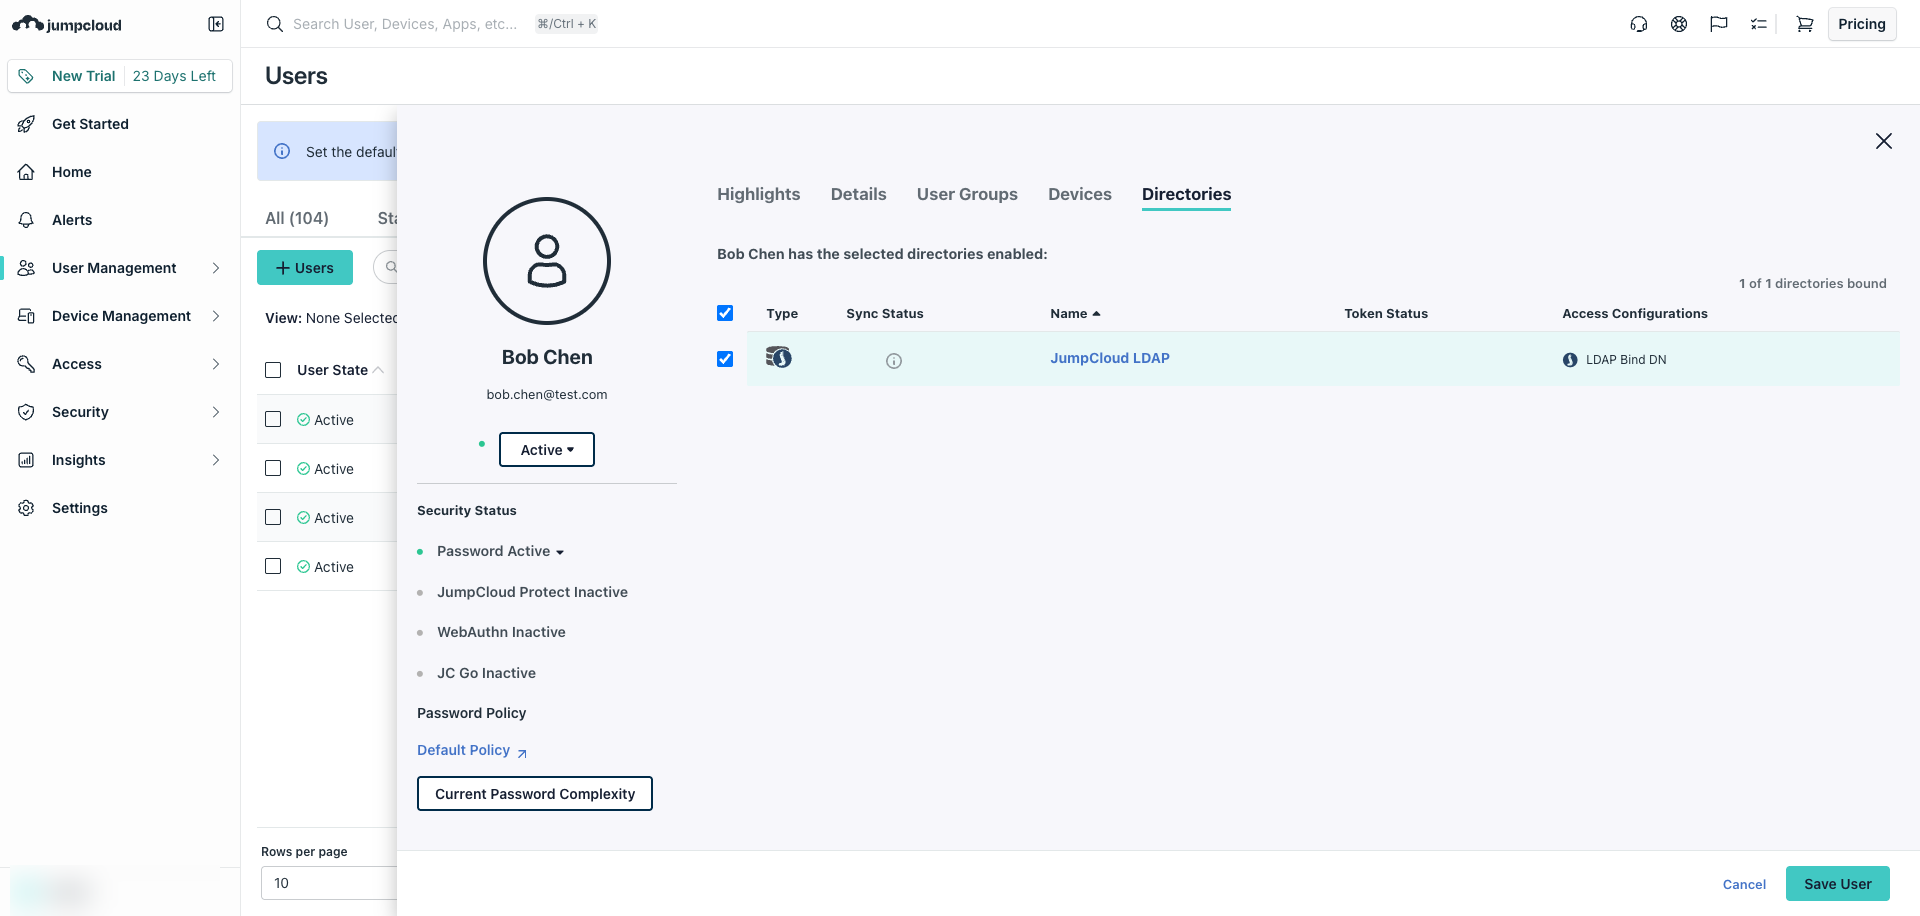Uncheck the JumpCloud LDAP directory checkbox

coord(725,359)
